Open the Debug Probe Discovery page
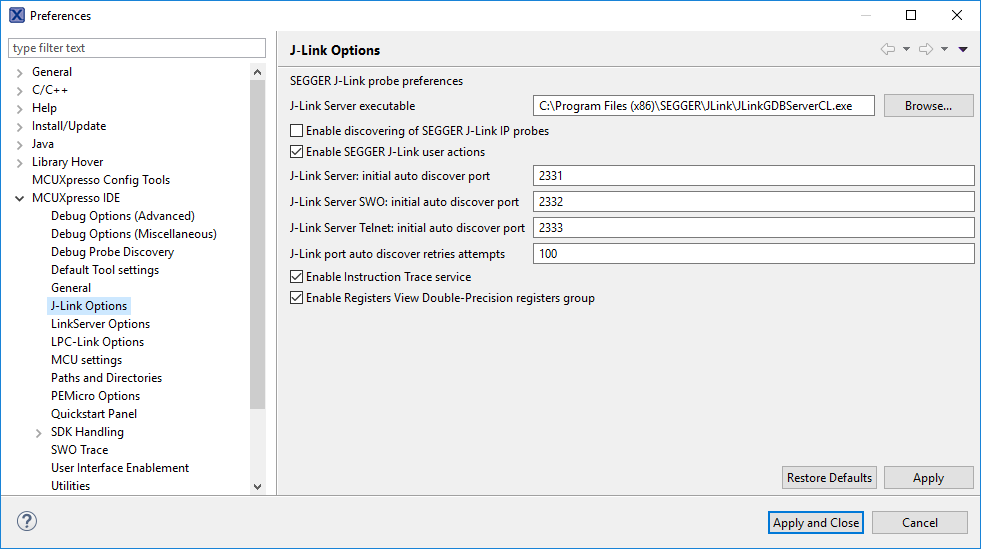Screen dimensions: 981x549 click(x=112, y=252)
